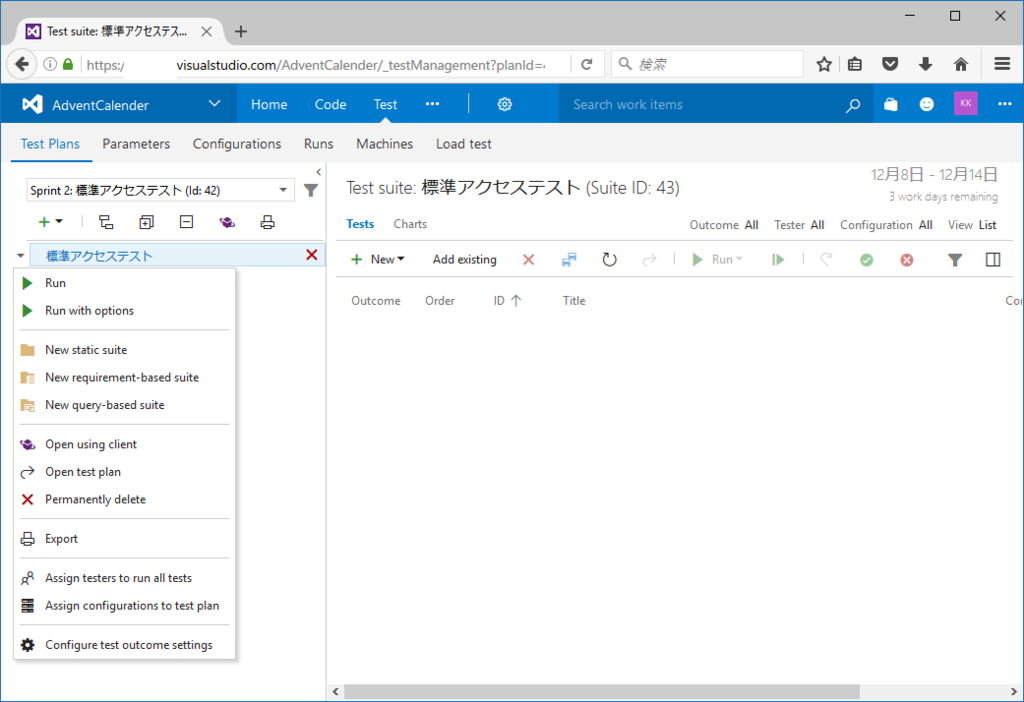1024x702 pixels.
Task: Choose Assign configurations to test plan
Action: 124,605
